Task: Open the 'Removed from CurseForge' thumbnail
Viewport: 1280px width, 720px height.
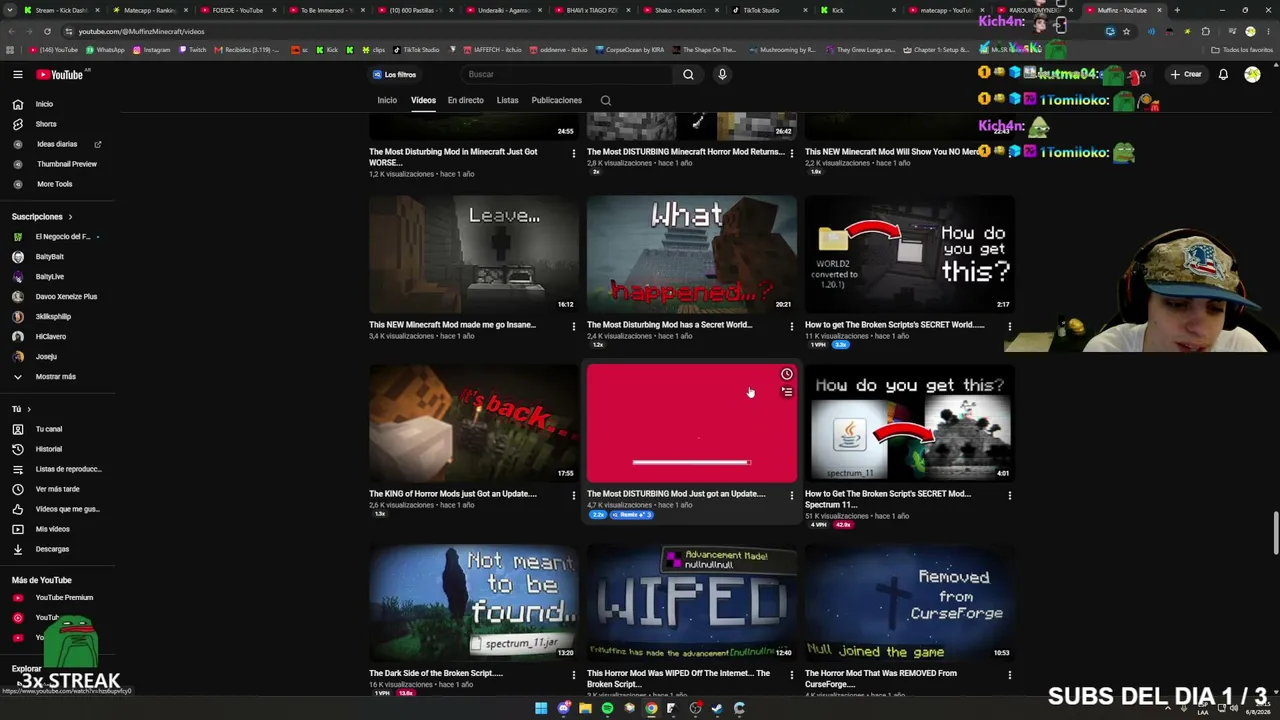Action: (909, 603)
